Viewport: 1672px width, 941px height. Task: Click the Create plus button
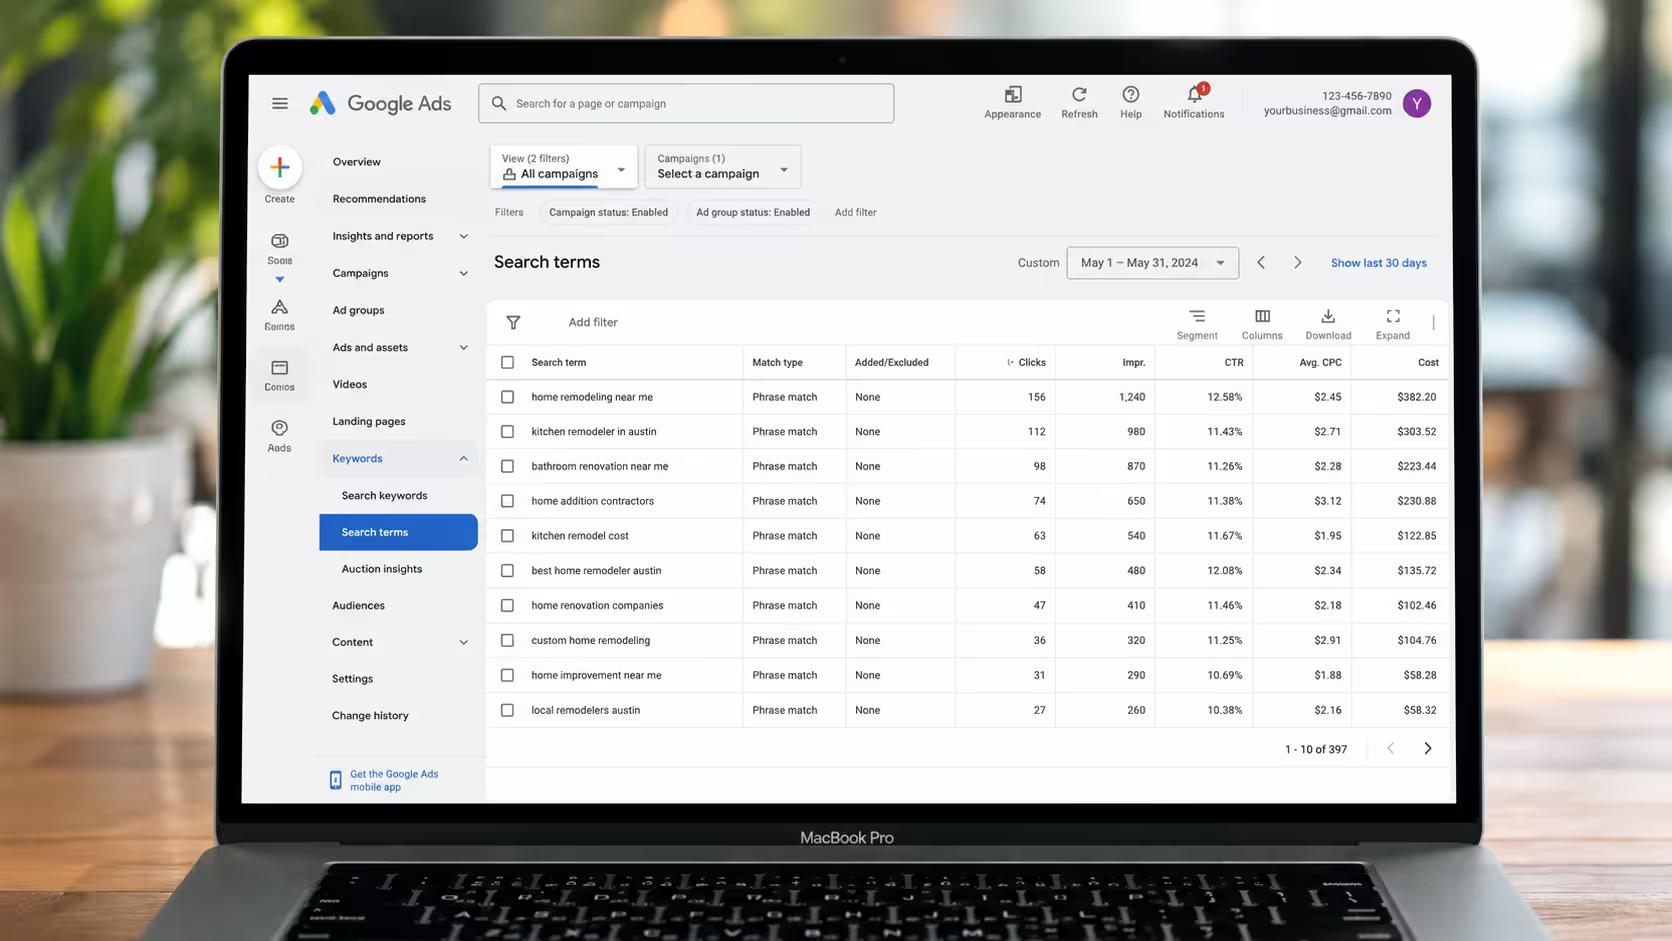pos(280,167)
